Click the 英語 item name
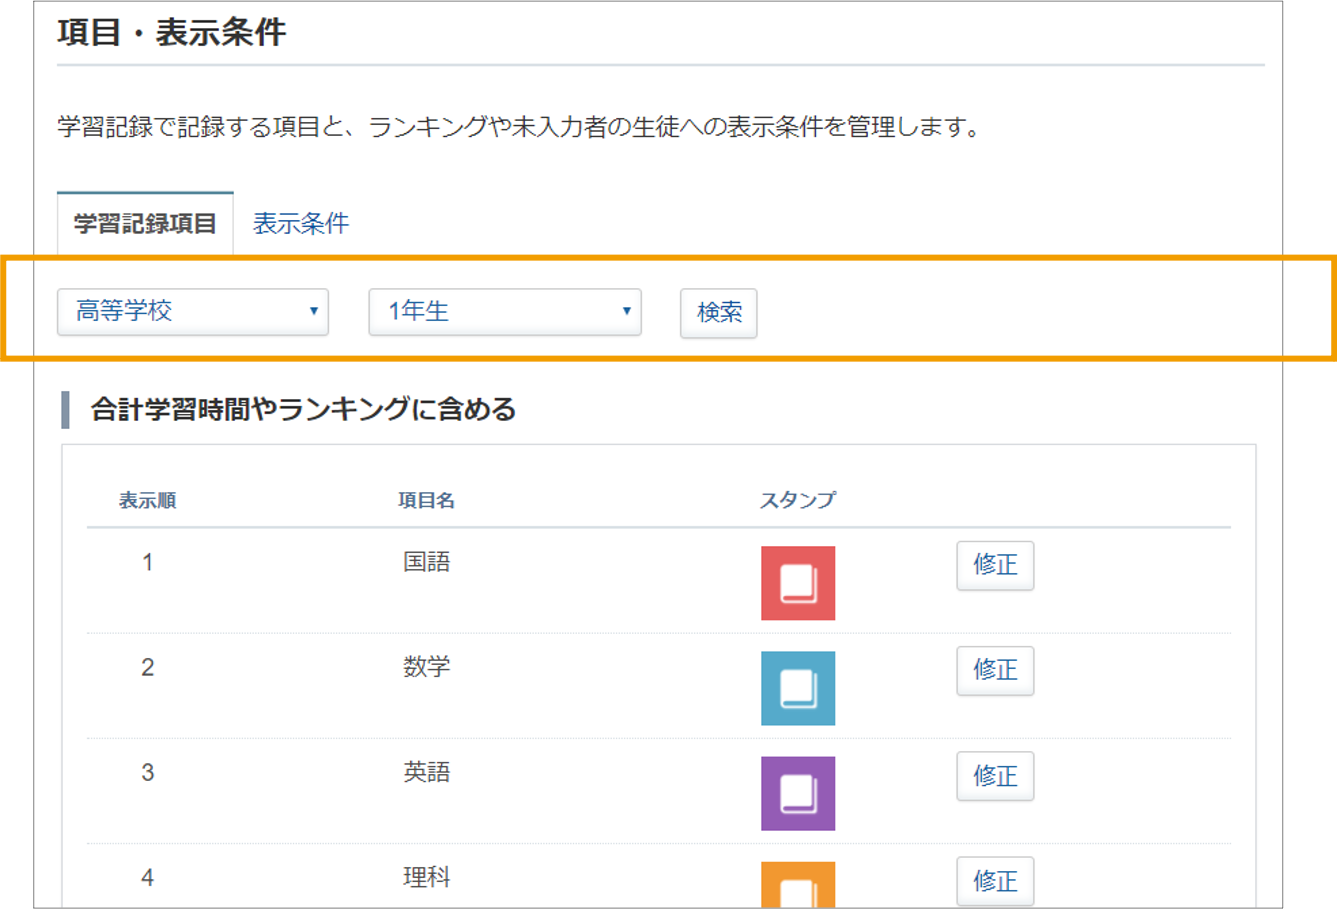This screenshot has width=1337, height=910. pyautogui.click(x=427, y=772)
